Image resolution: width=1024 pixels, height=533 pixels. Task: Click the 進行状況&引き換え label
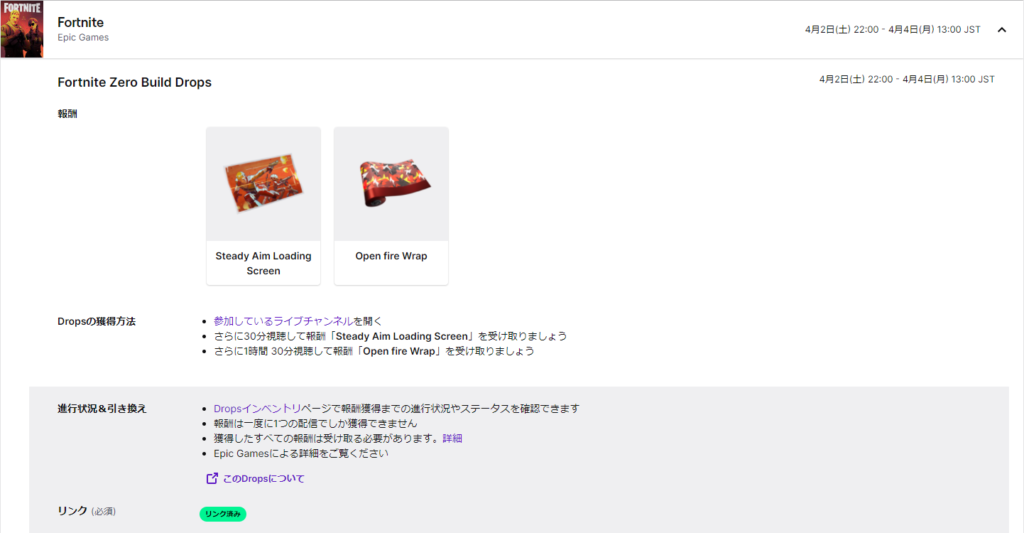(102, 409)
